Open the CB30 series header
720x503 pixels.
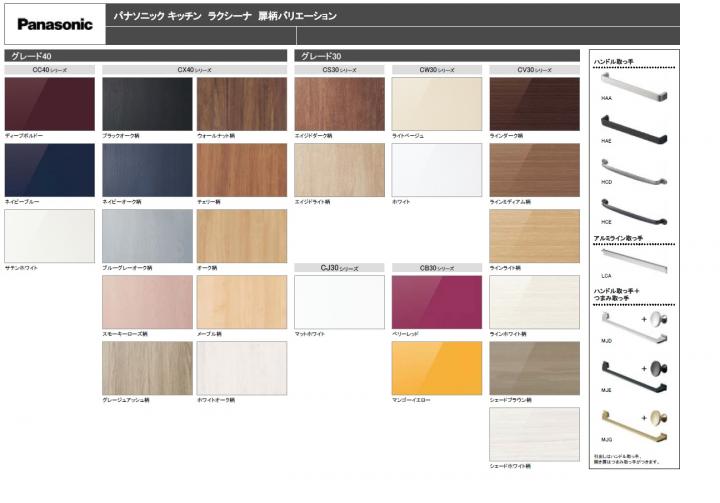[x=437, y=268]
